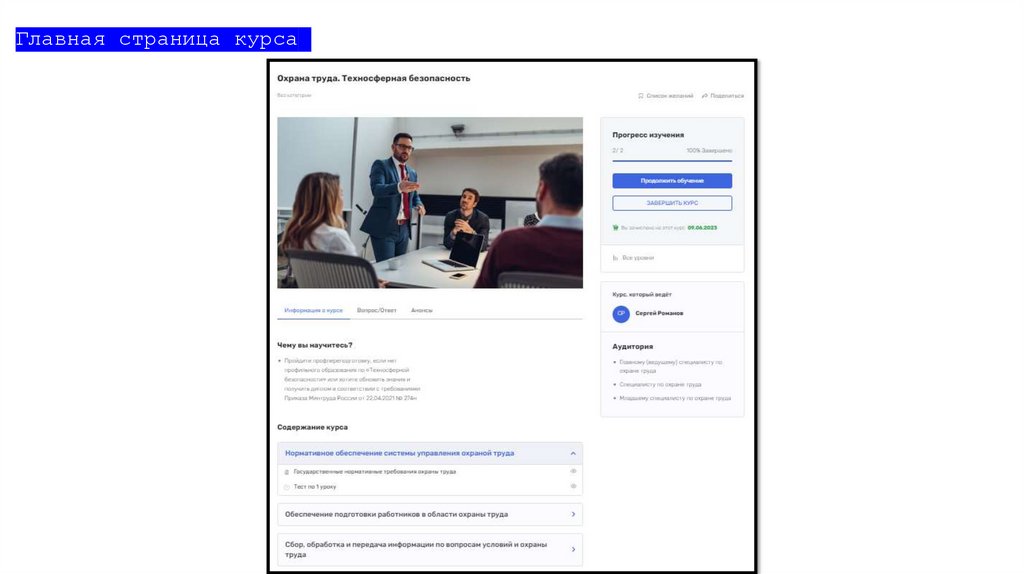
Task: Toggle eye icon for Тест по 1 уроку
Action: [573, 486]
